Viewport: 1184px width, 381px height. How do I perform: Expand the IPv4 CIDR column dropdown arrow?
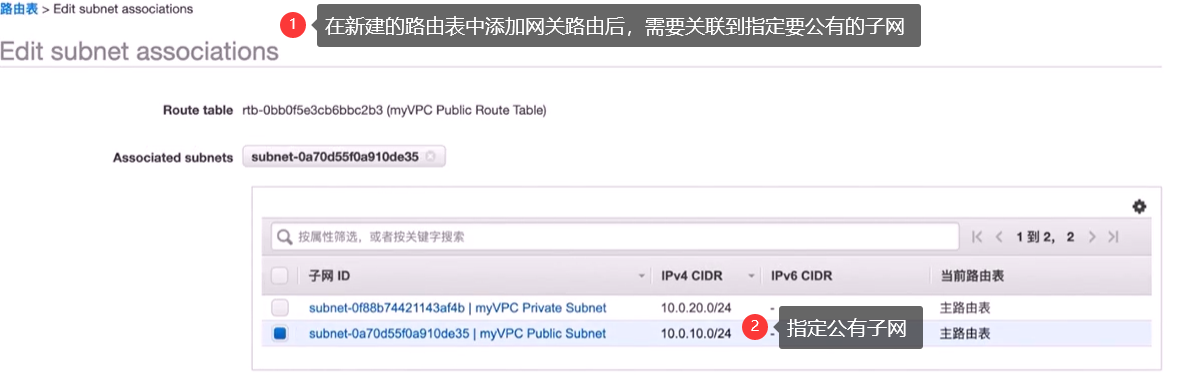(751, 277)
